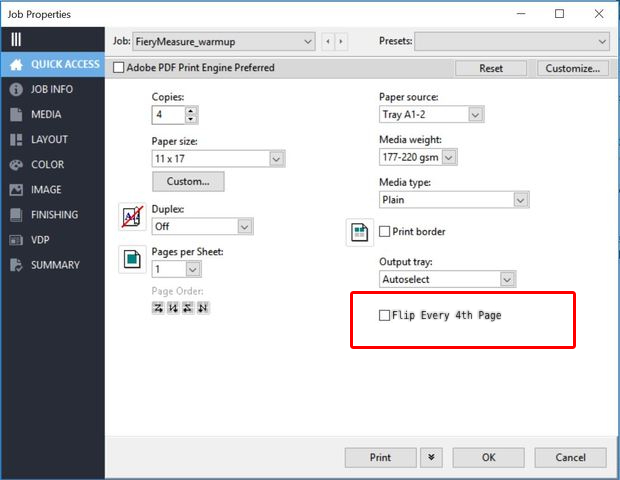Viewport: 620px width, 480px height.
Task: Click the Summary icon in sidebar
Action: (16, 265)
